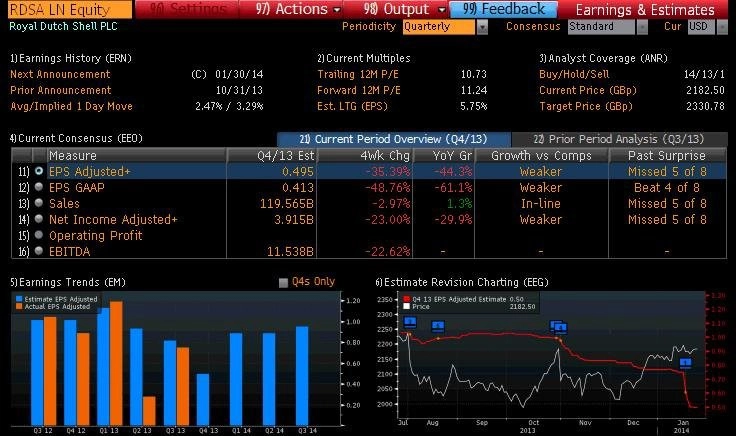The image size is (736, 436).
Task: Click the orange Actual EPS Adjusted swatch
Action: [19, 306]
